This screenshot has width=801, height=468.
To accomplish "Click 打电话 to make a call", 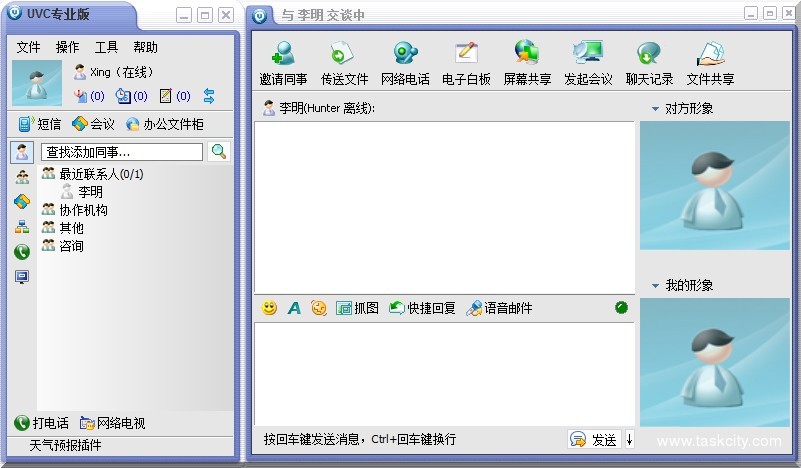I will pos(41,423).
